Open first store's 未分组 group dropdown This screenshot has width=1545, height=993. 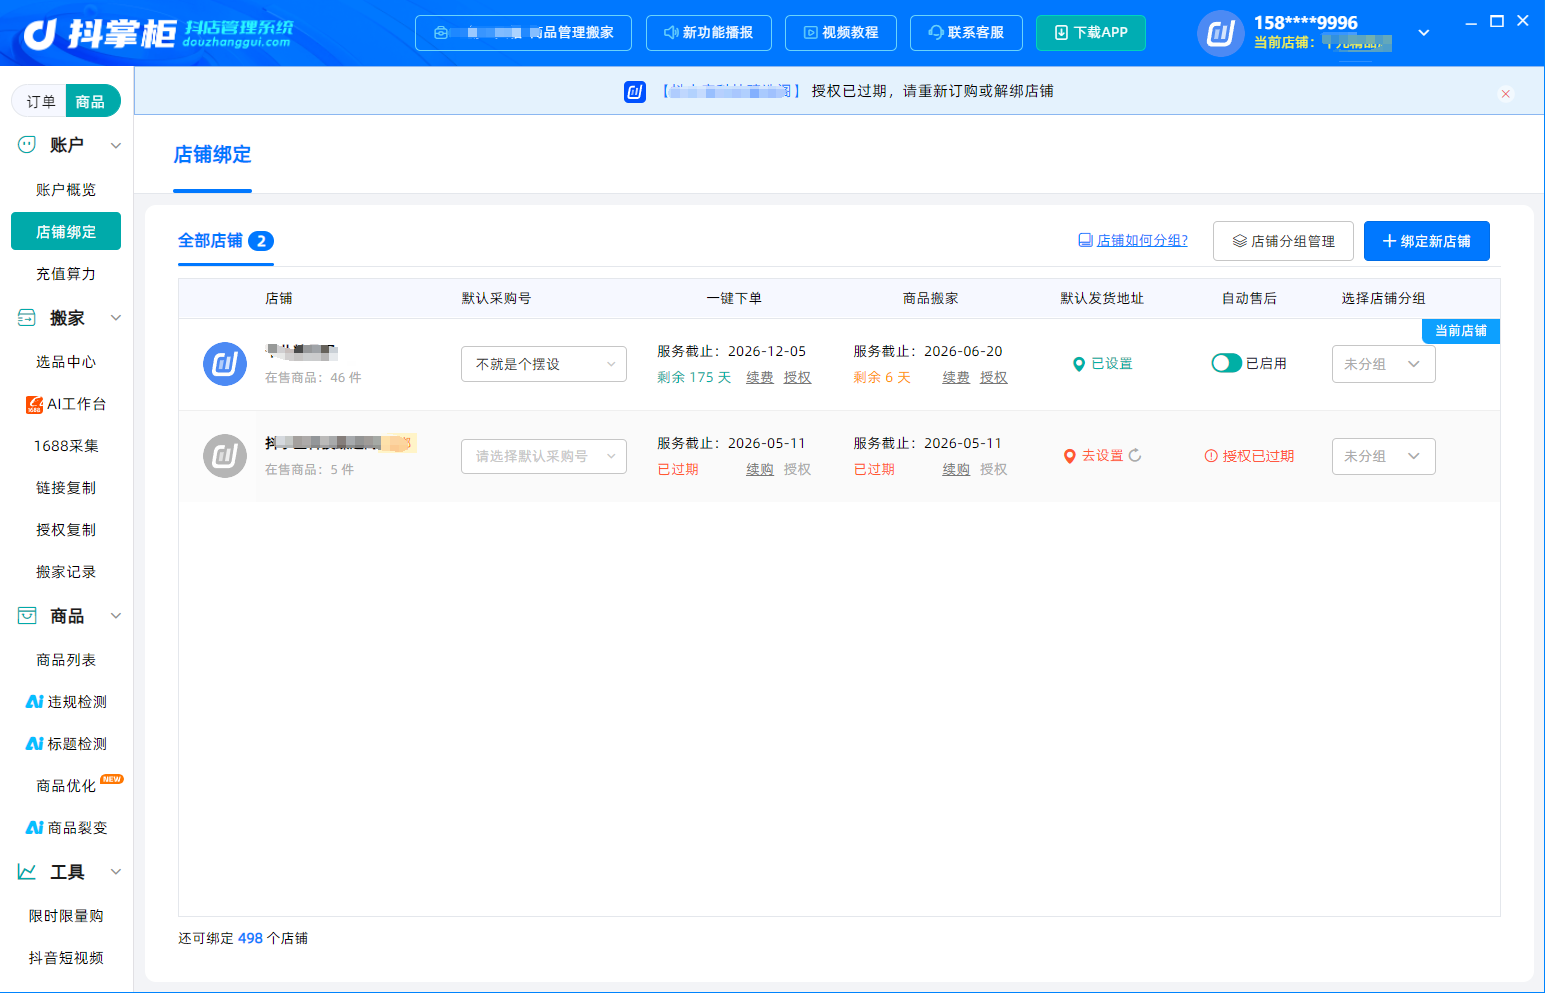click(x=1384, y=364)
